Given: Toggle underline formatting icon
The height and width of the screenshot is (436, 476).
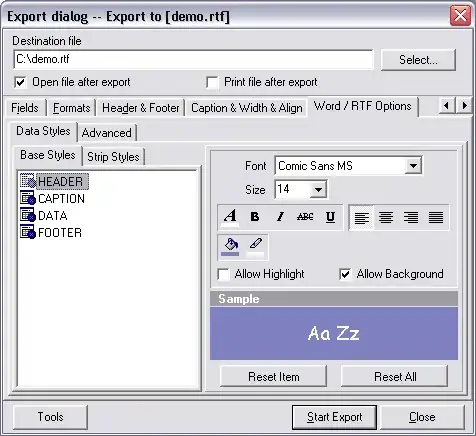Looking at the screenshot, I should tap(330, 217).
